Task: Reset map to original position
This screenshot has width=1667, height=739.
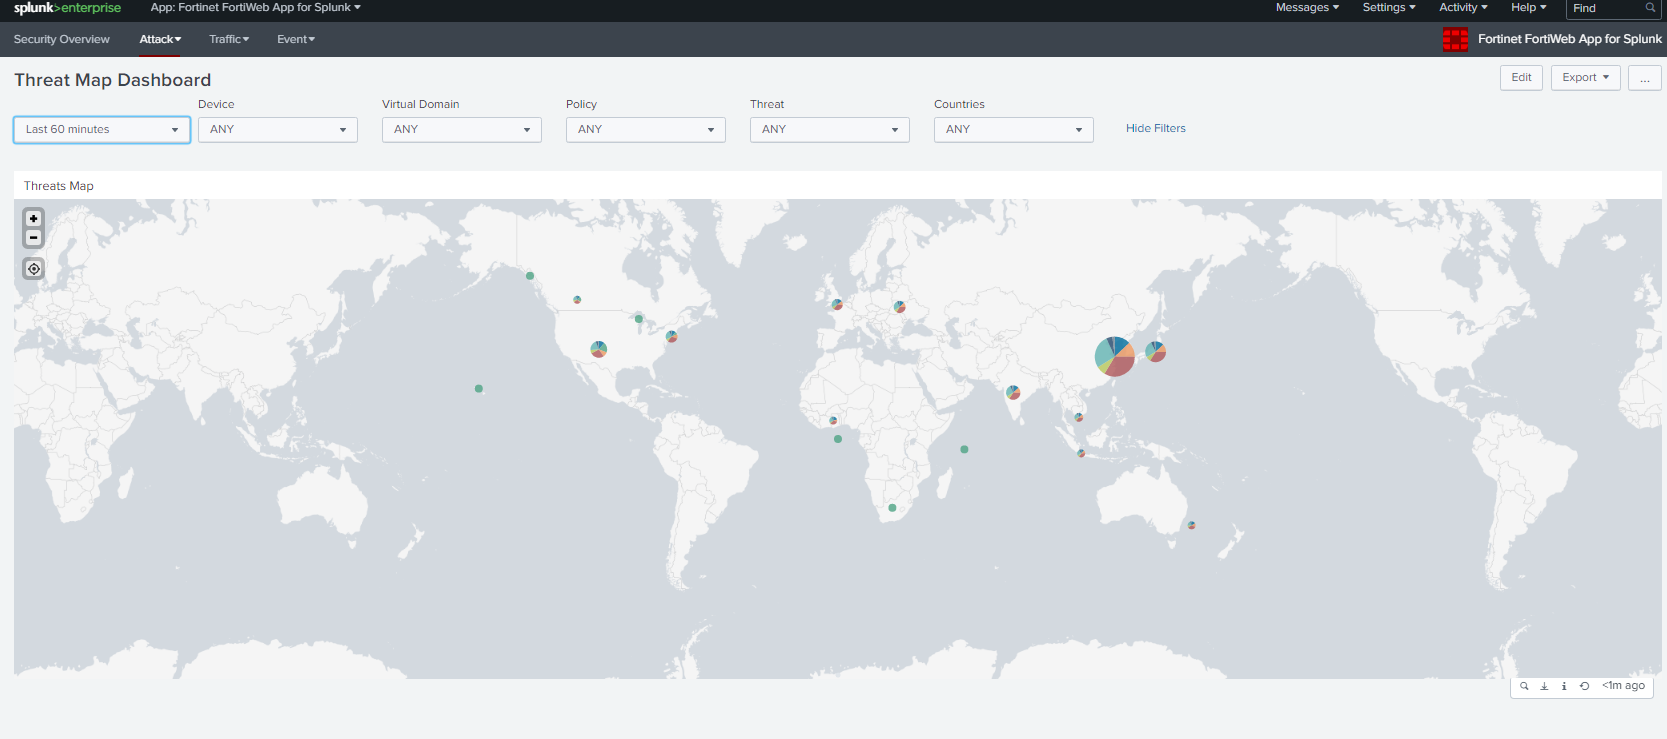Action: click(x=34, y=269)
